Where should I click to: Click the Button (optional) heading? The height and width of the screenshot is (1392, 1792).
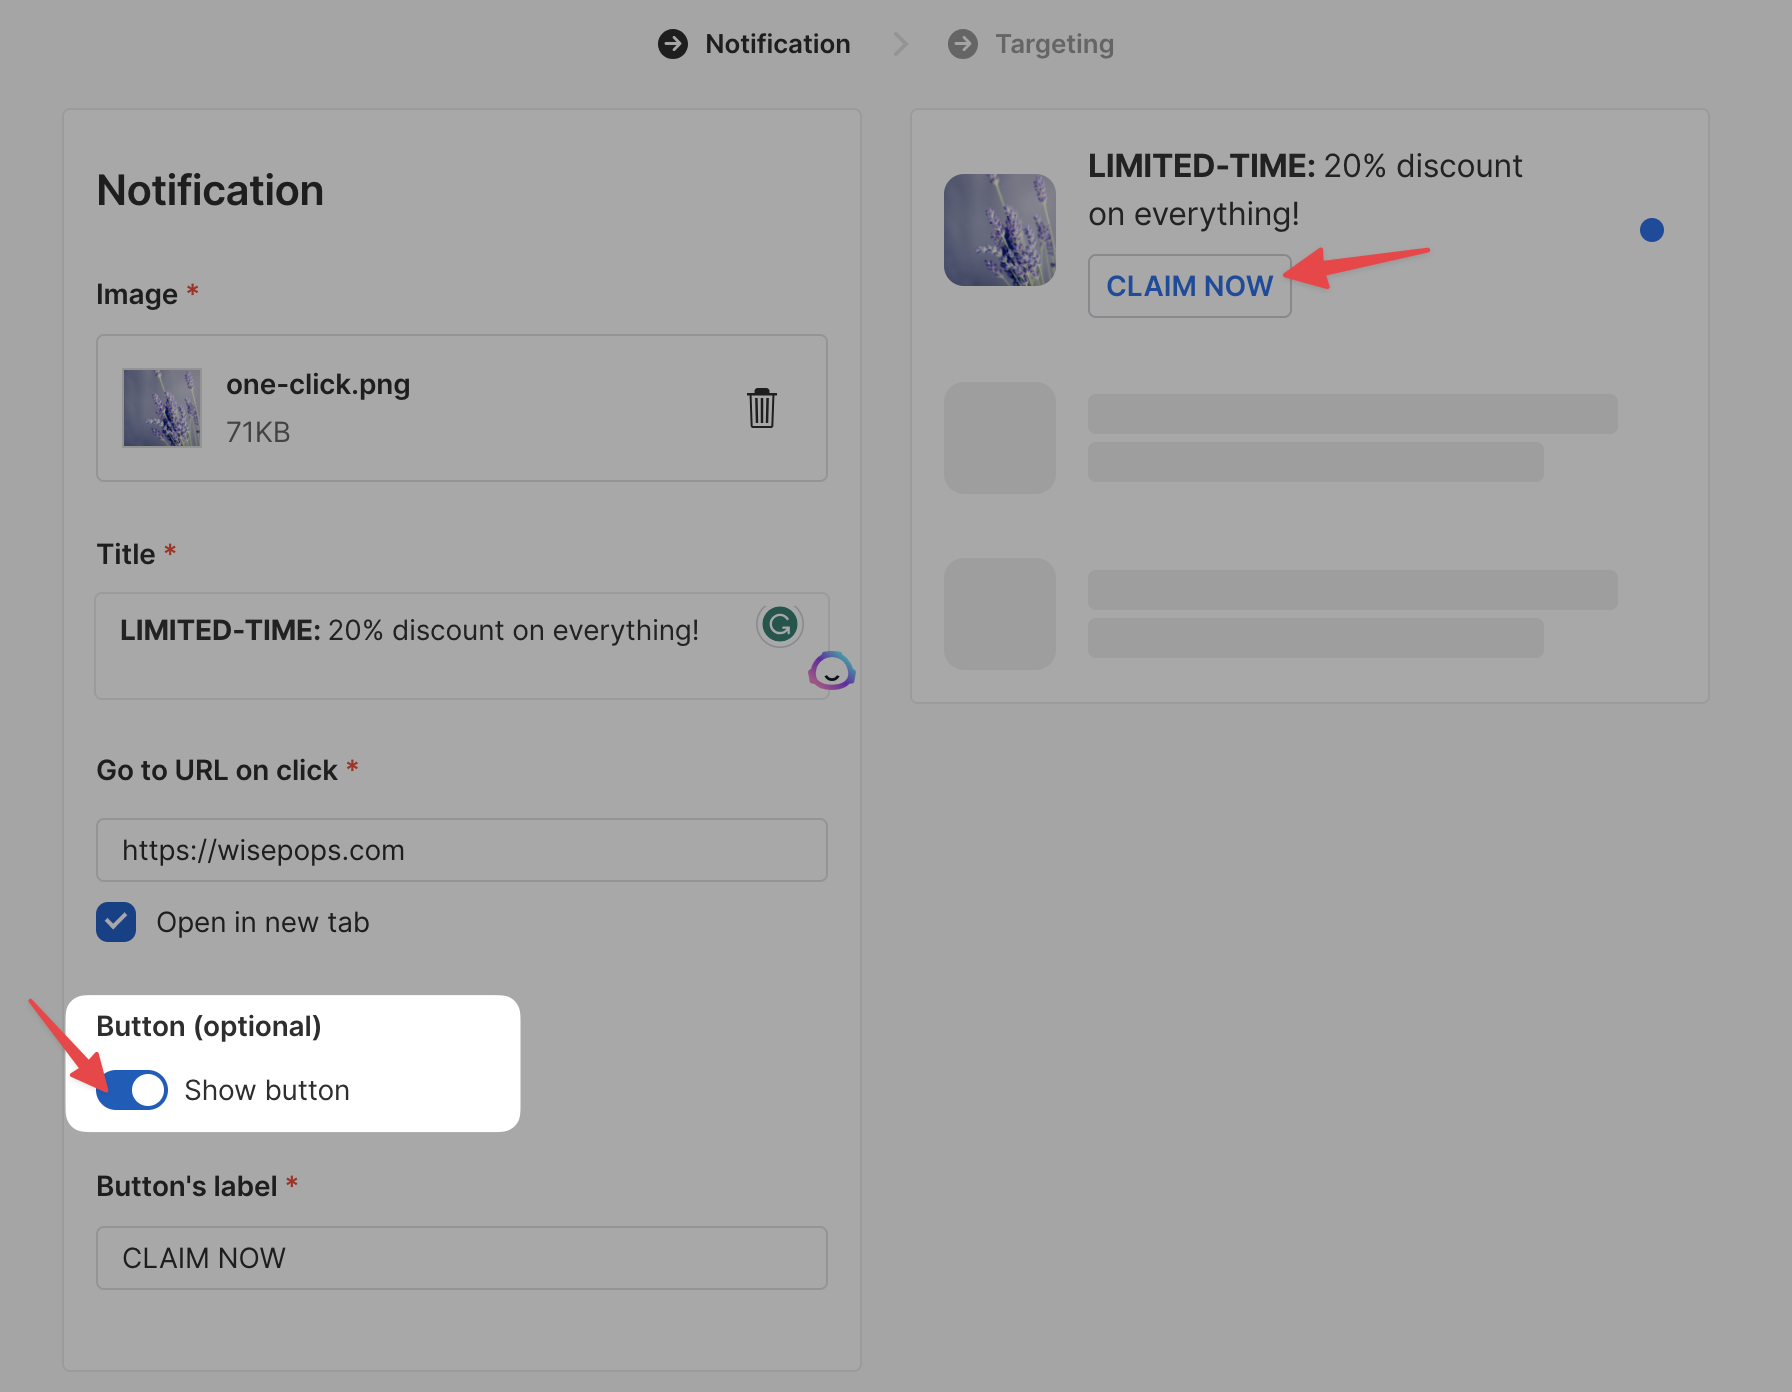coord(209,1027)
